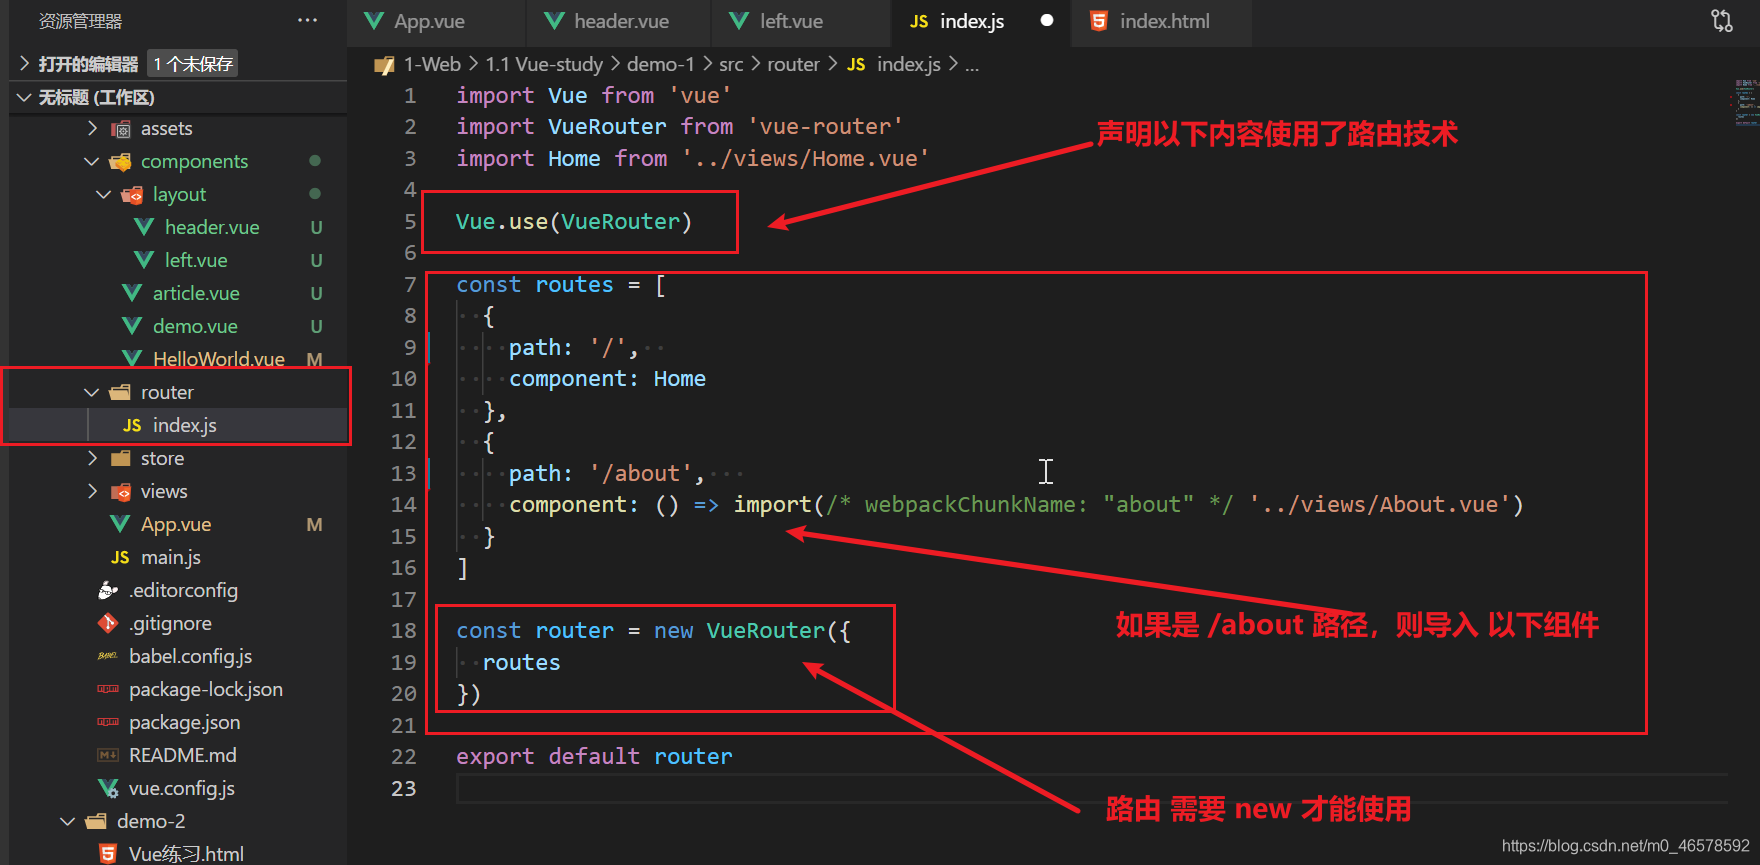Screen dimensions: 1760x865
Task: Open Vue练习.html in demo-2 folder
Action: point(186,853)
